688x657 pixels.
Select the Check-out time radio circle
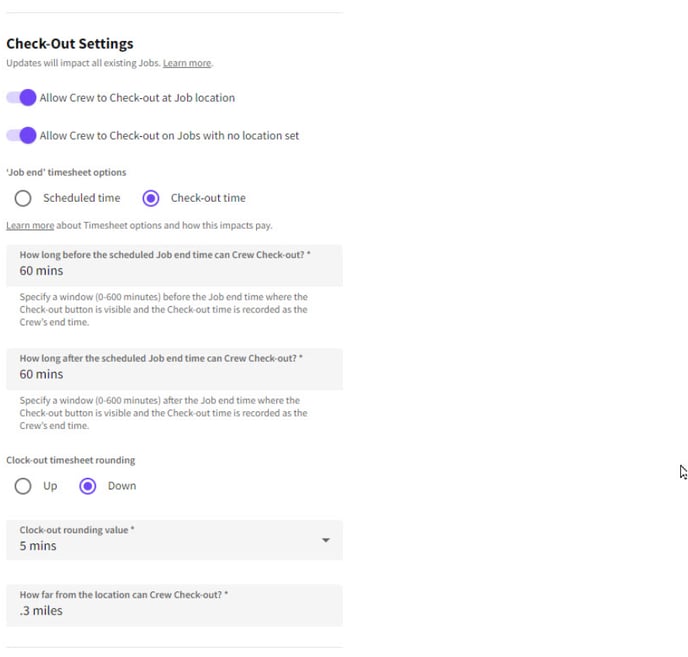(150, 198)
